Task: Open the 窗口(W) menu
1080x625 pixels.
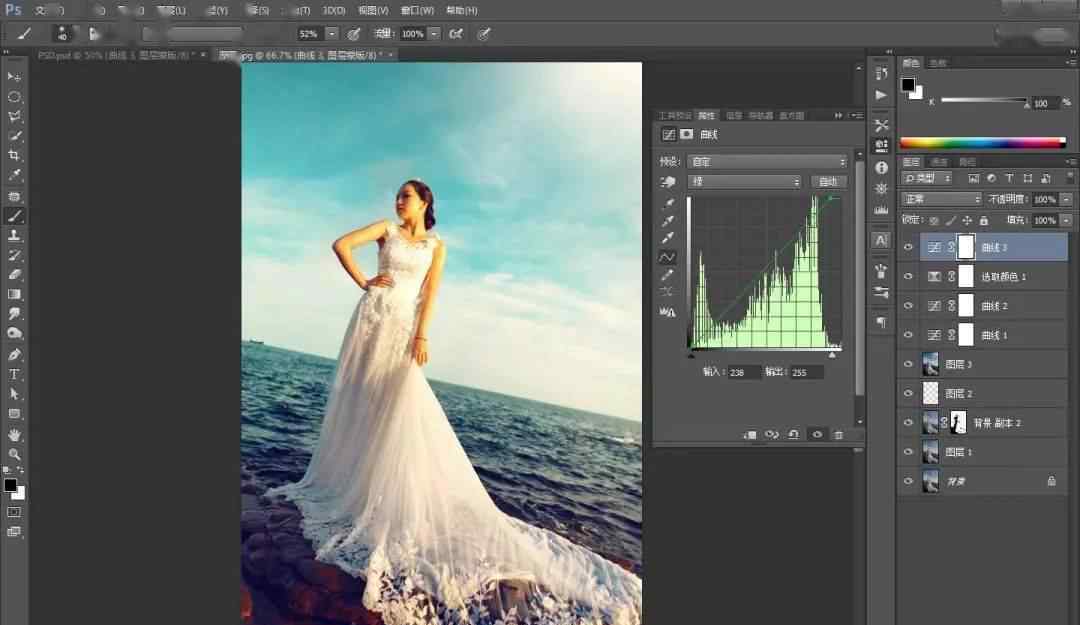Action: (417, 10)
